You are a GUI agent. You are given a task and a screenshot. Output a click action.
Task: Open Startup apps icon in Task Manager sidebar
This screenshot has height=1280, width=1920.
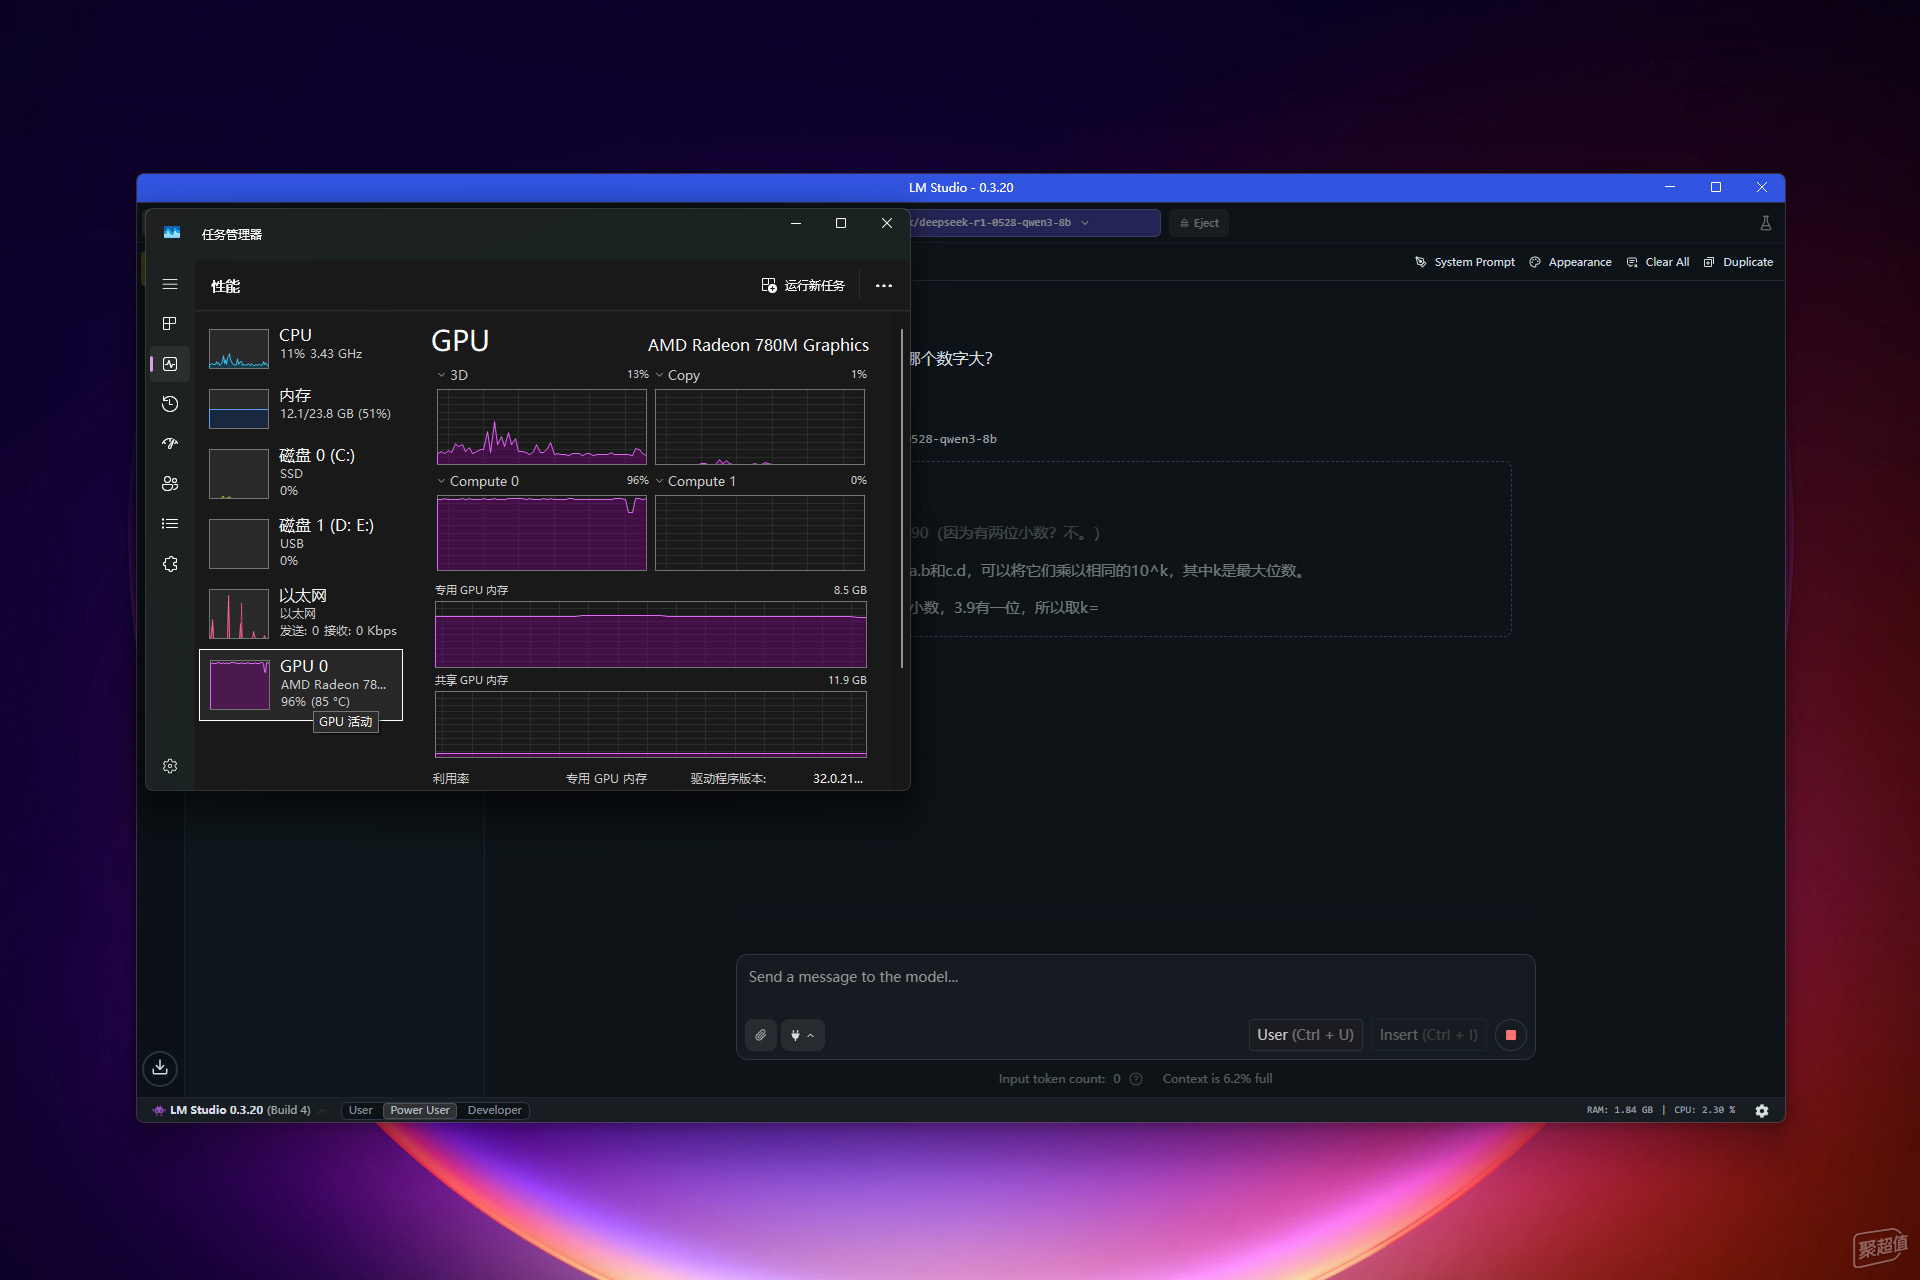click(x=170, y=444)
